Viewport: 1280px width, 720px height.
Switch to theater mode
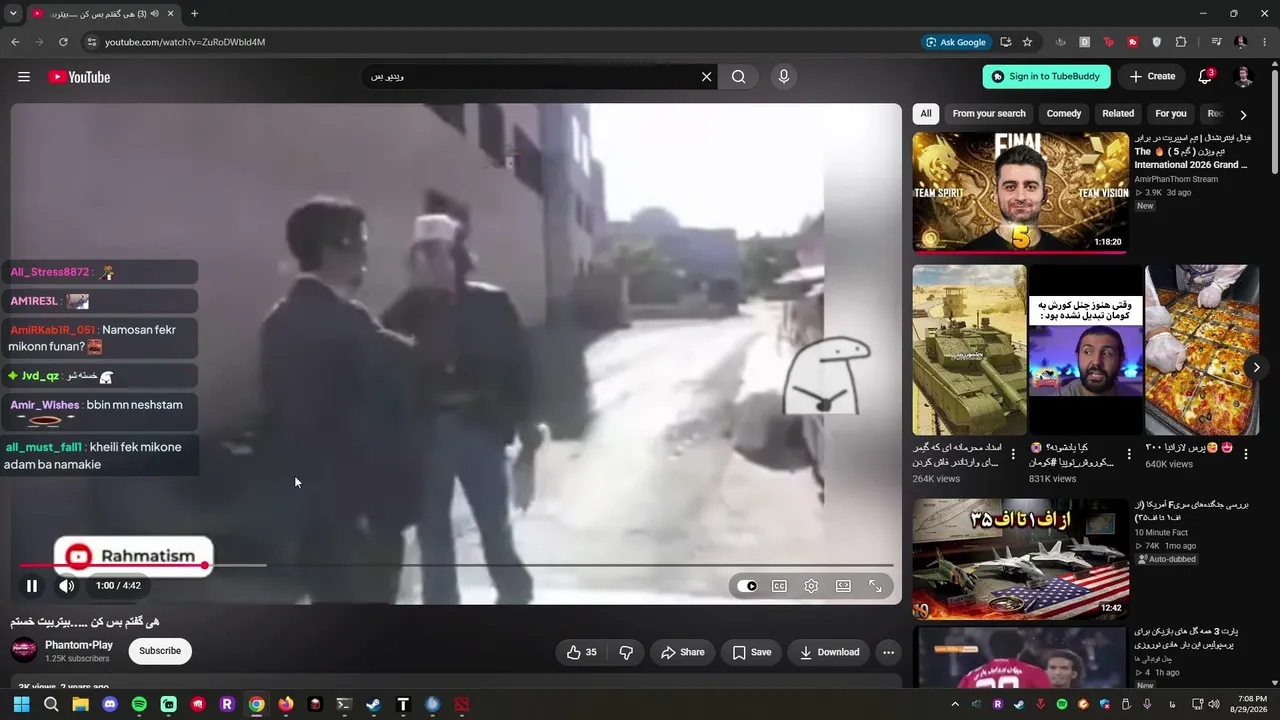pyautogui.click(x=843, y=586)
